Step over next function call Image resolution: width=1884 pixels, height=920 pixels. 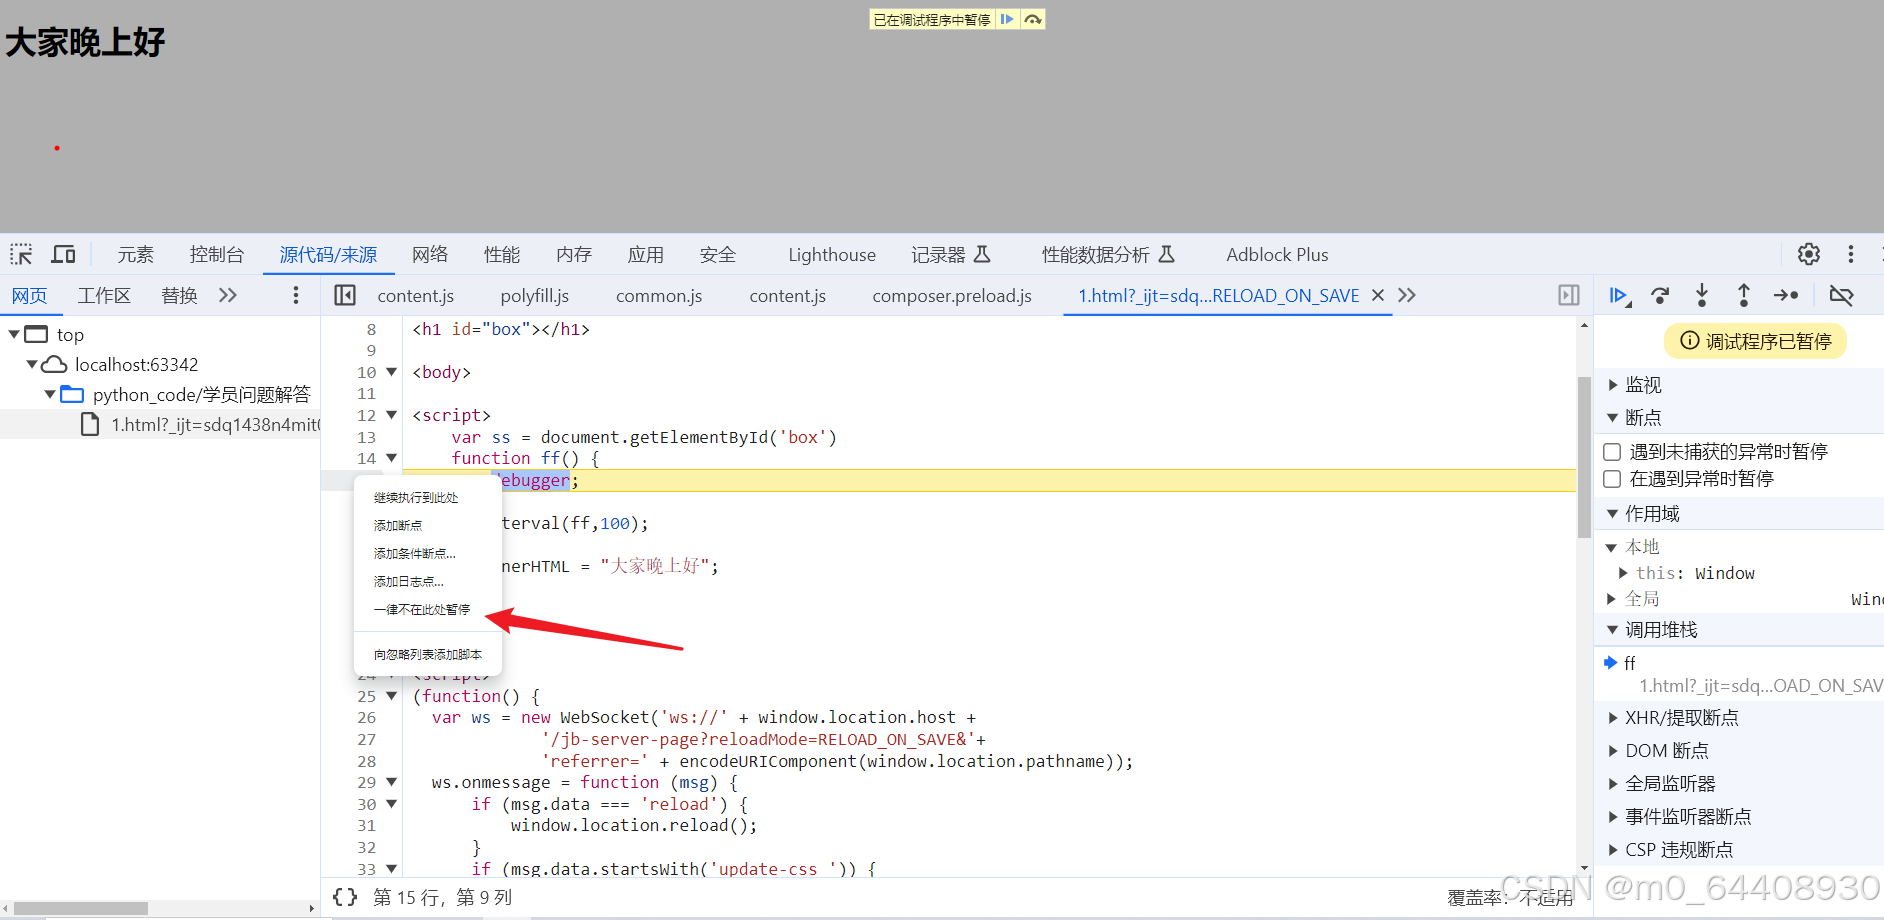click(x=1660, y=295)
